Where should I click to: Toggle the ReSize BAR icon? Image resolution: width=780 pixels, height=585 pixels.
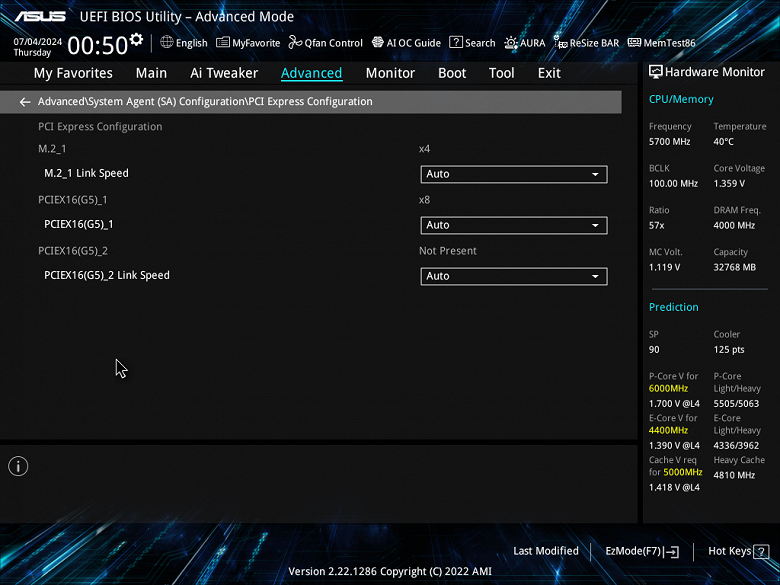pyautogui.click(x=560, y=42)
